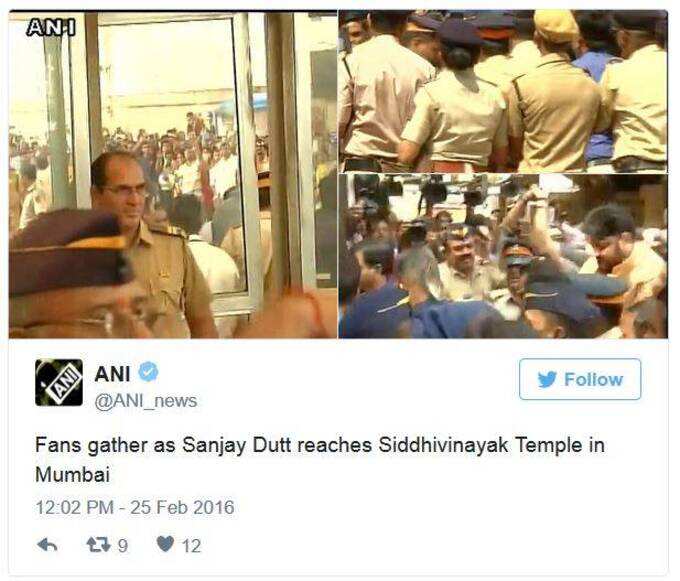Open the @ANI_news handle link

tap(146, 401)
